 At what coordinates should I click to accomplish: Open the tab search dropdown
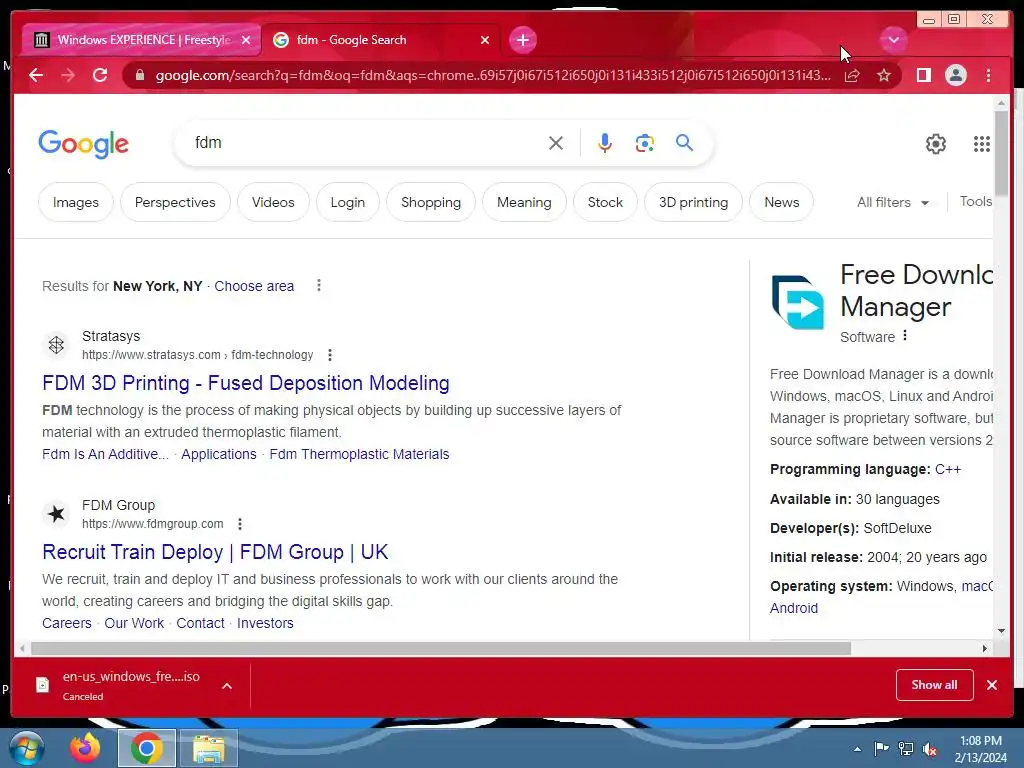point(893,40)
